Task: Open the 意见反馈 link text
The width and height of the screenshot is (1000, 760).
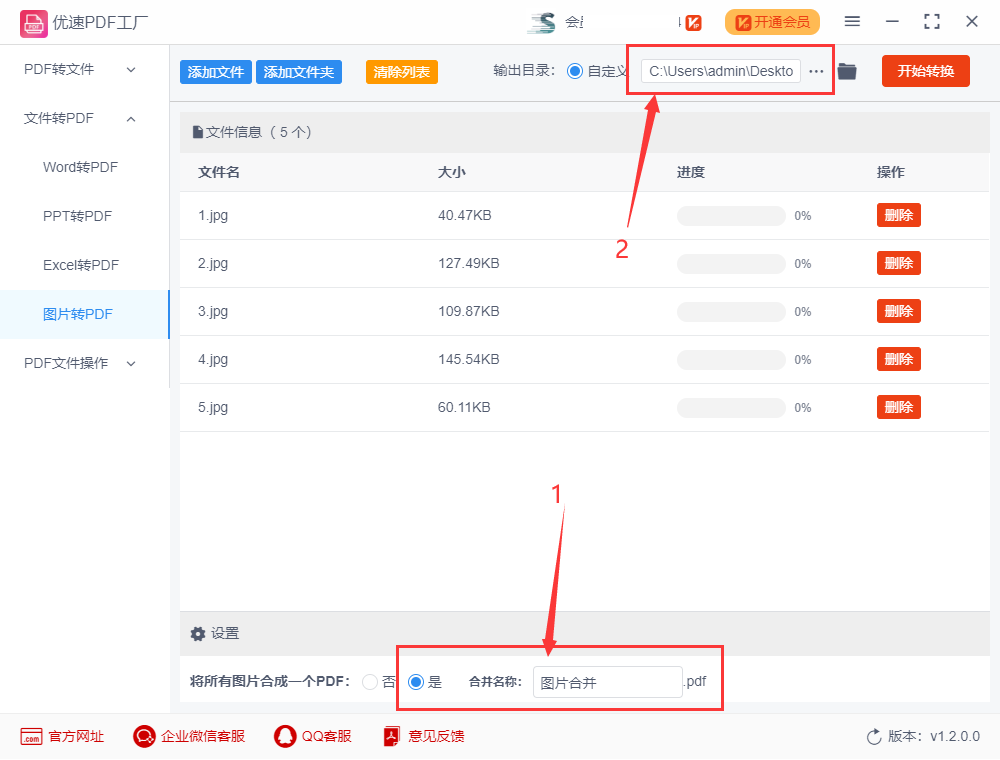Action: click(x=436, y=736)
